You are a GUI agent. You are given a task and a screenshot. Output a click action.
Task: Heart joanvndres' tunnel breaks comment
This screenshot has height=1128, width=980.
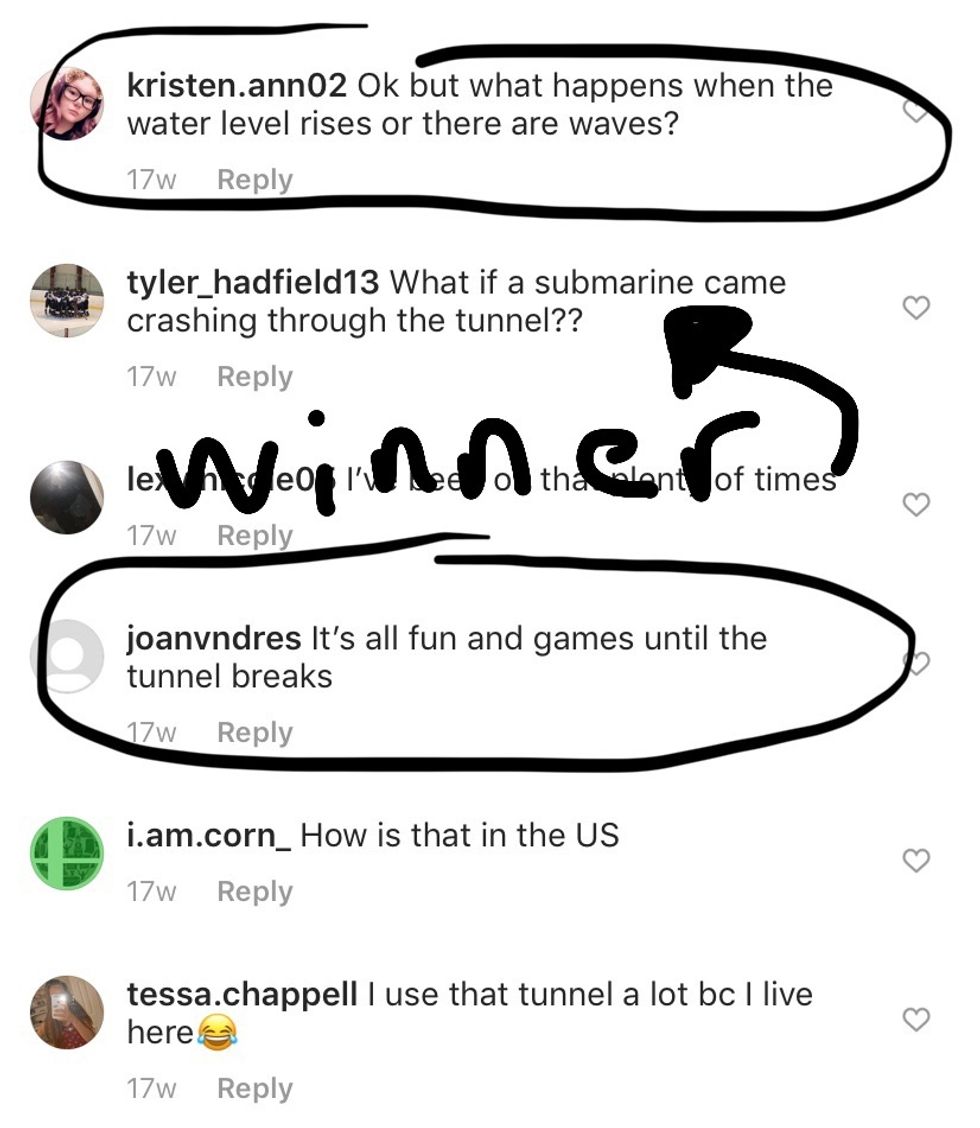click(917, 663)
